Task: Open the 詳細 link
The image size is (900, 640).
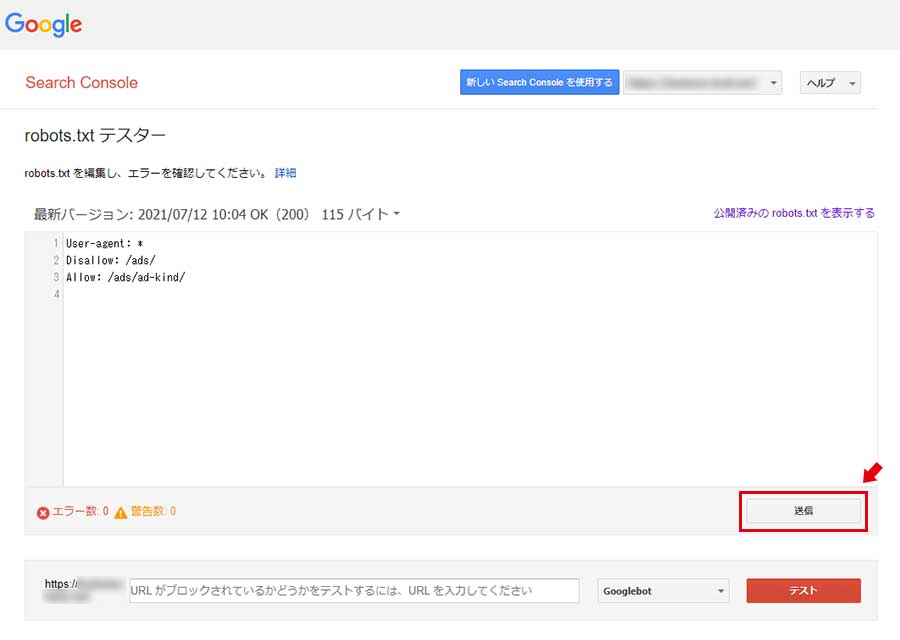Action: 285,173
